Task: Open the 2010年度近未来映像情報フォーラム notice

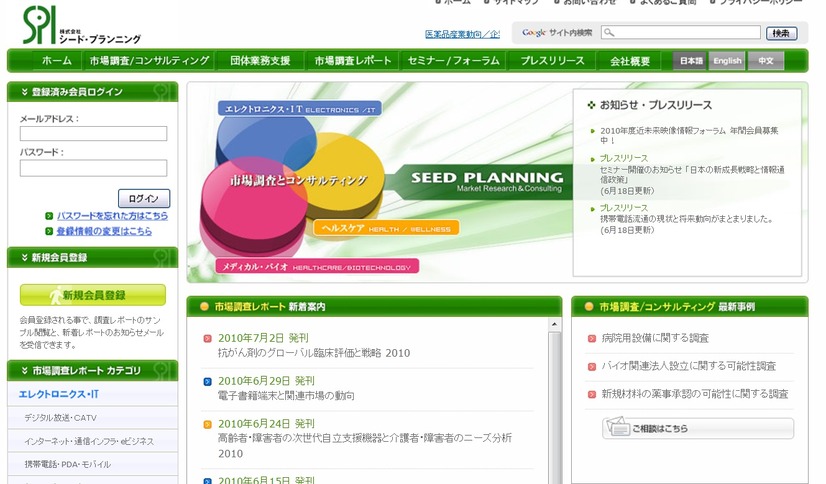Action: click(x=689, y=135)
